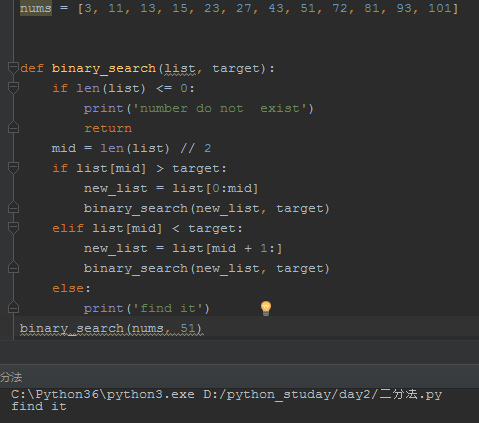Click the return keyword

click(108, 128)
